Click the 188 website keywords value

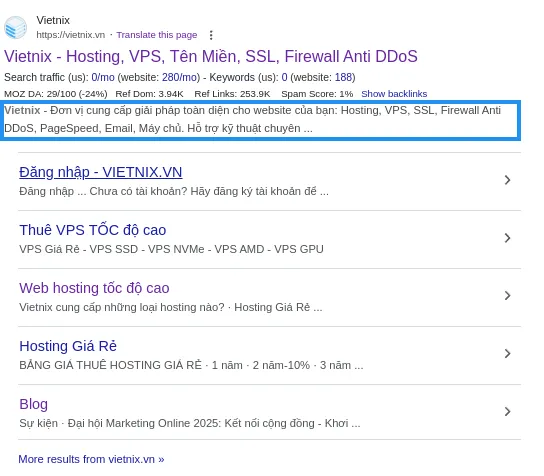coord(343,77)
